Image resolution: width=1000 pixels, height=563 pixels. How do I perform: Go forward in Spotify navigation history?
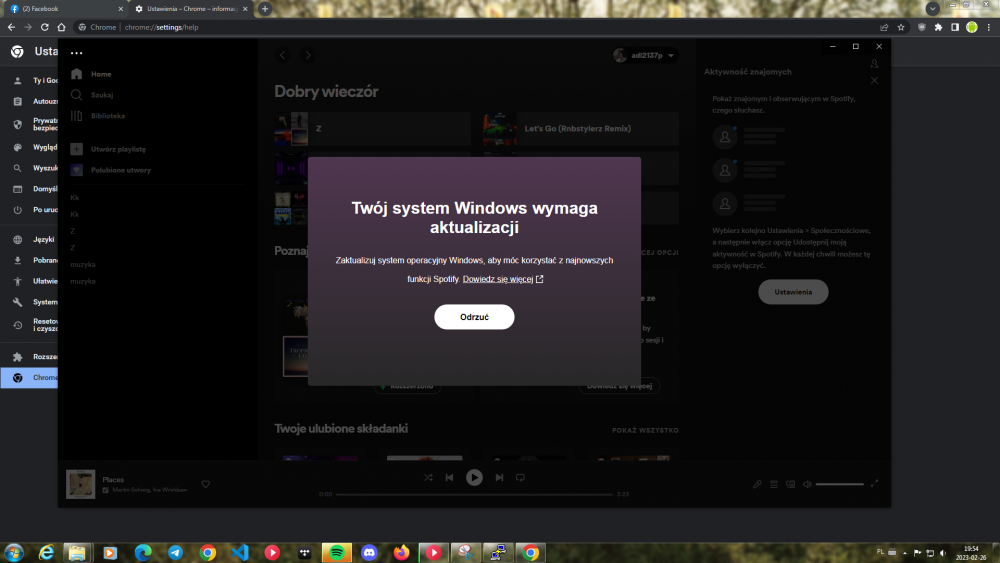pyautogui.click(x=308, y=55)
